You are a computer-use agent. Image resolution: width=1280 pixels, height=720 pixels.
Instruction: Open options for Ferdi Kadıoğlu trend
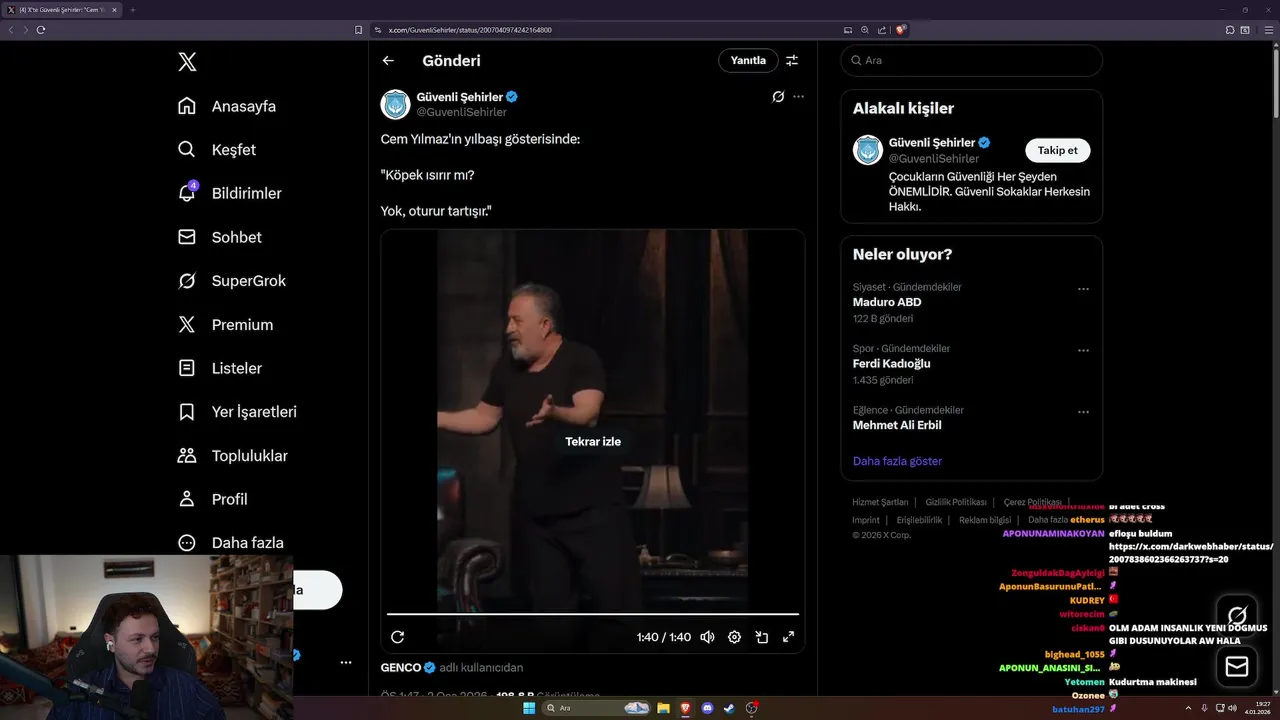pyautogui.click(x=1083, y=351)
